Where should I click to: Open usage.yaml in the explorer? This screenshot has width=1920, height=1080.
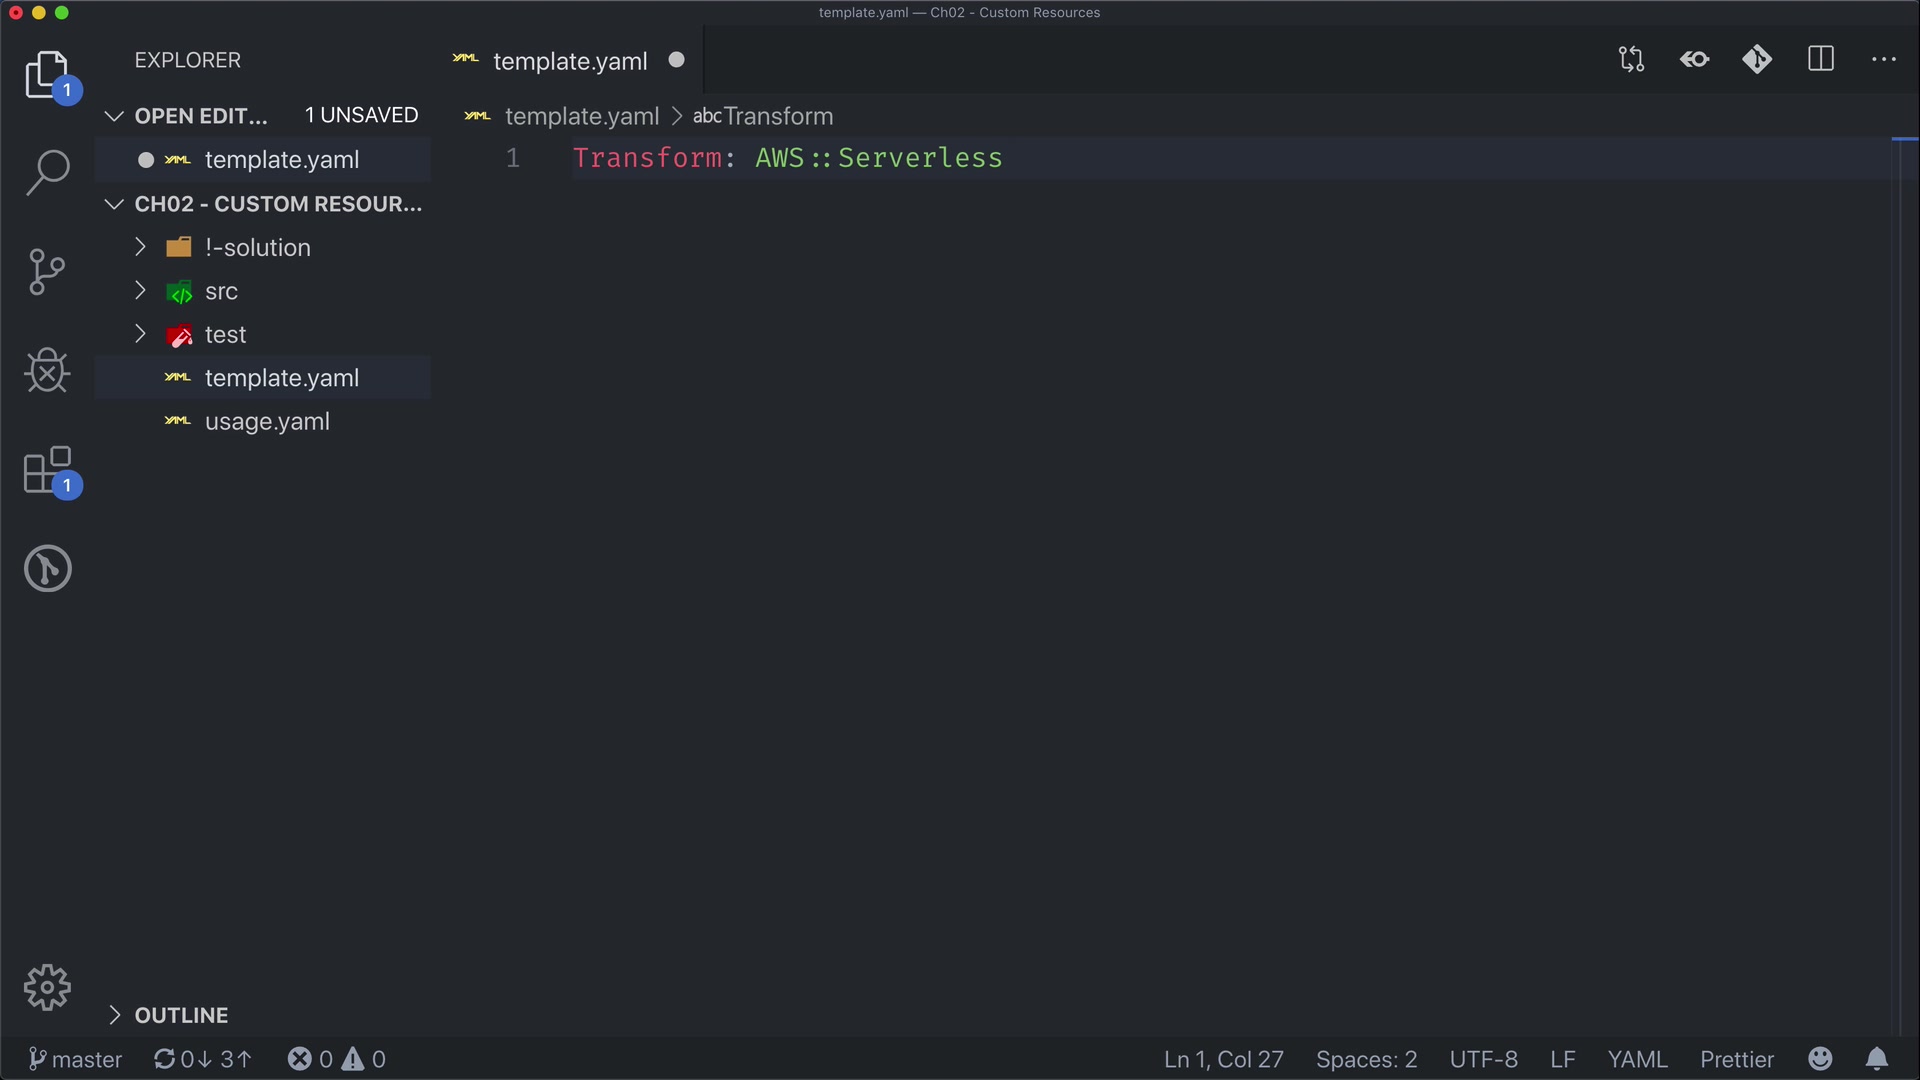coord(267,422)
